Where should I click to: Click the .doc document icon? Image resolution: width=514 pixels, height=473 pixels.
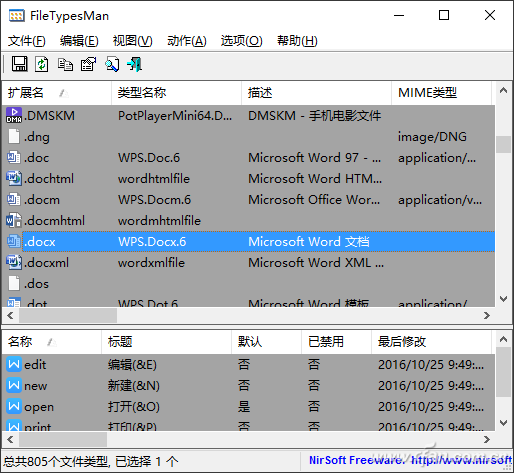pos(14,157)
